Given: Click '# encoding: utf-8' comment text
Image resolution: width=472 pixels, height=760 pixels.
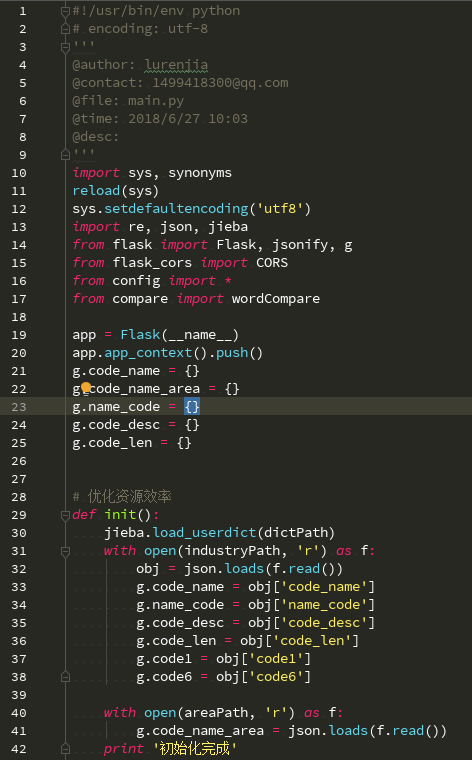Looking at the screenshot, I should point(140,29).
